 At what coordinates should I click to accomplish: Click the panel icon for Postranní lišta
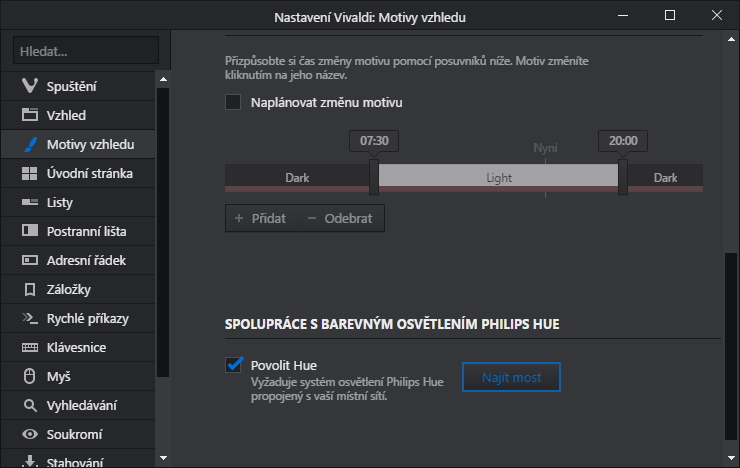click(29, 232)
